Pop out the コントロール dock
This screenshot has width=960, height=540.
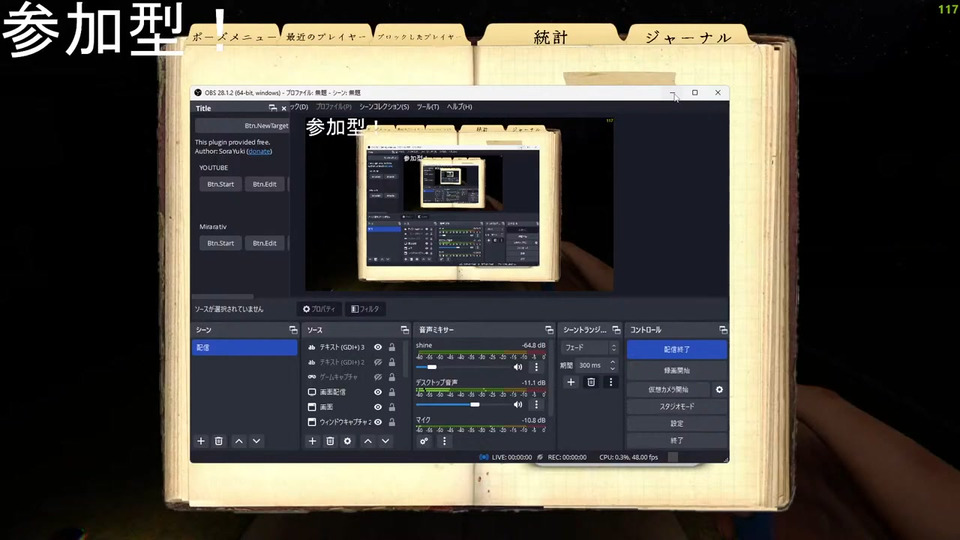pos(722,330)
